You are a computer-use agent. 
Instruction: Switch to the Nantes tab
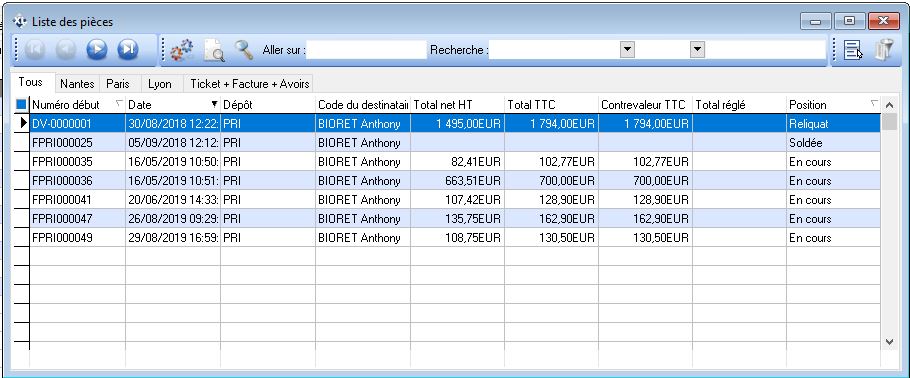point(77,84)
